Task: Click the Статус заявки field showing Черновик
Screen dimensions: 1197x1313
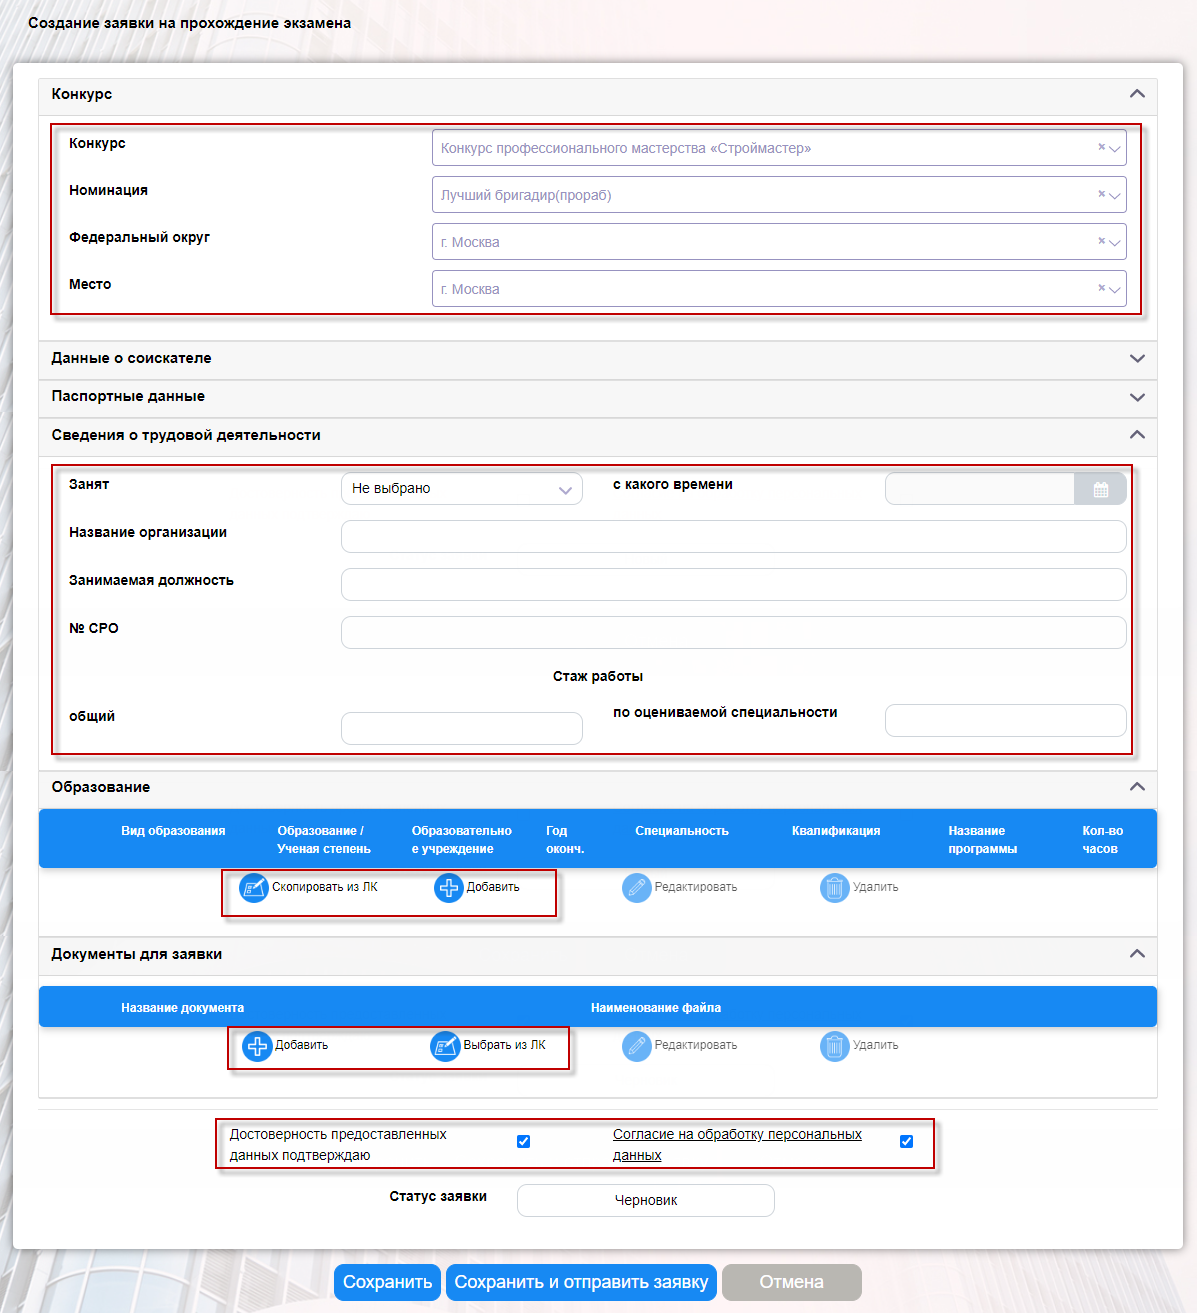Action: (x=646, y=1201)
